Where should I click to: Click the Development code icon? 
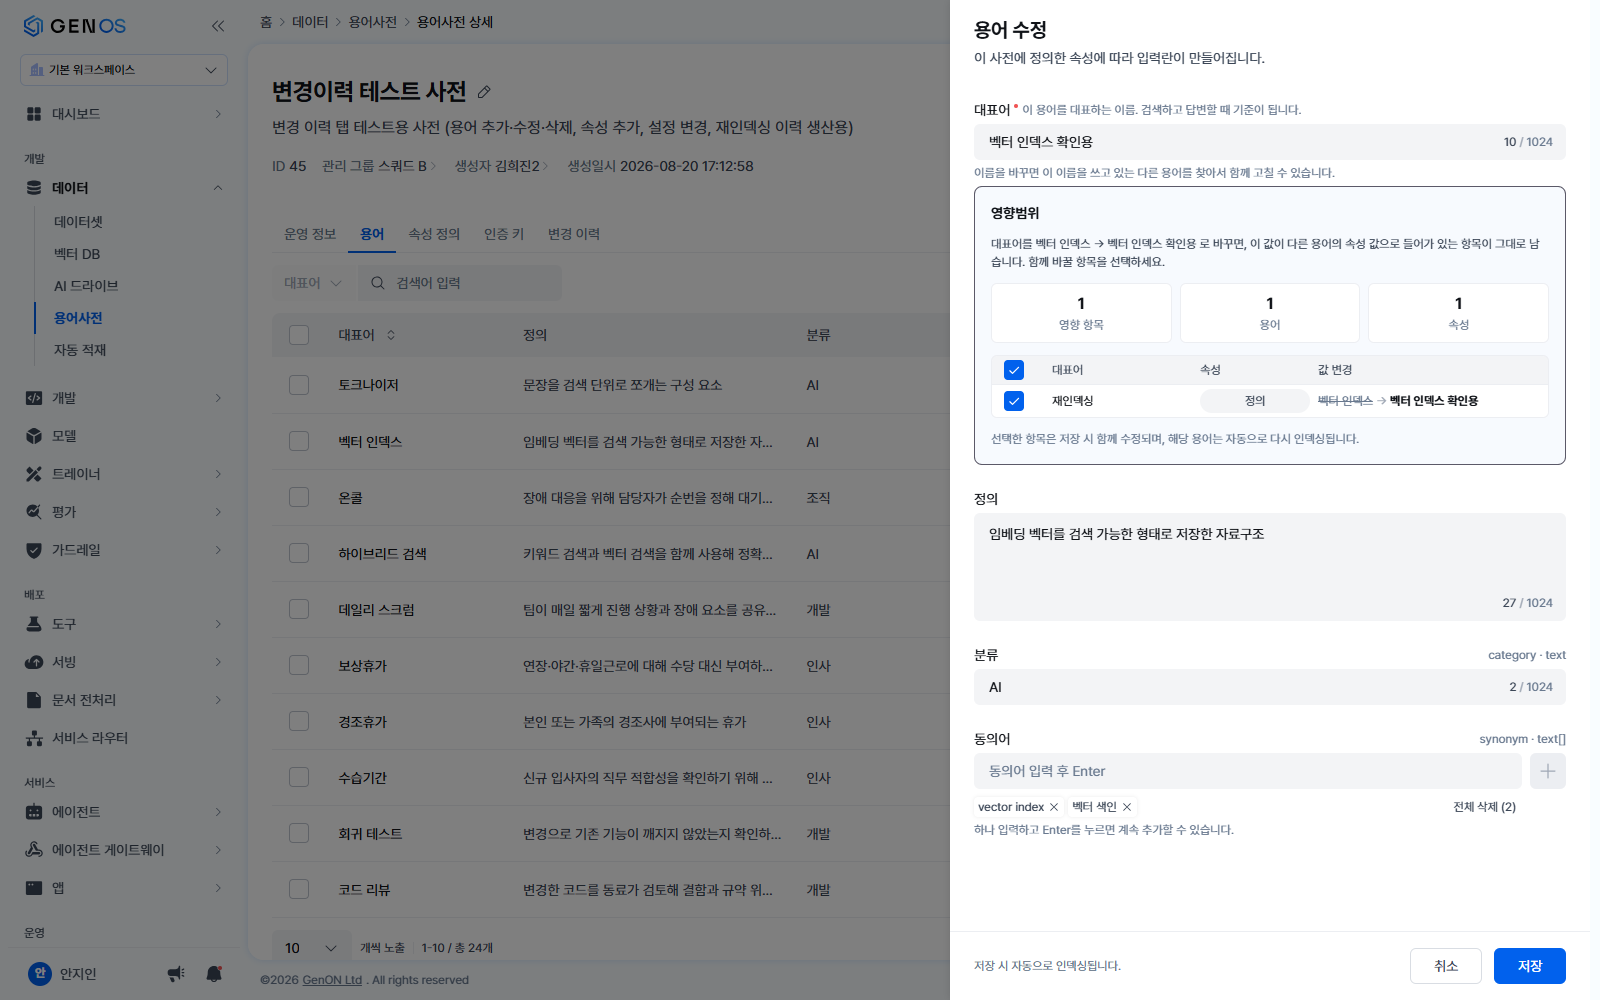pyautogui.click(x=34, y=398)
